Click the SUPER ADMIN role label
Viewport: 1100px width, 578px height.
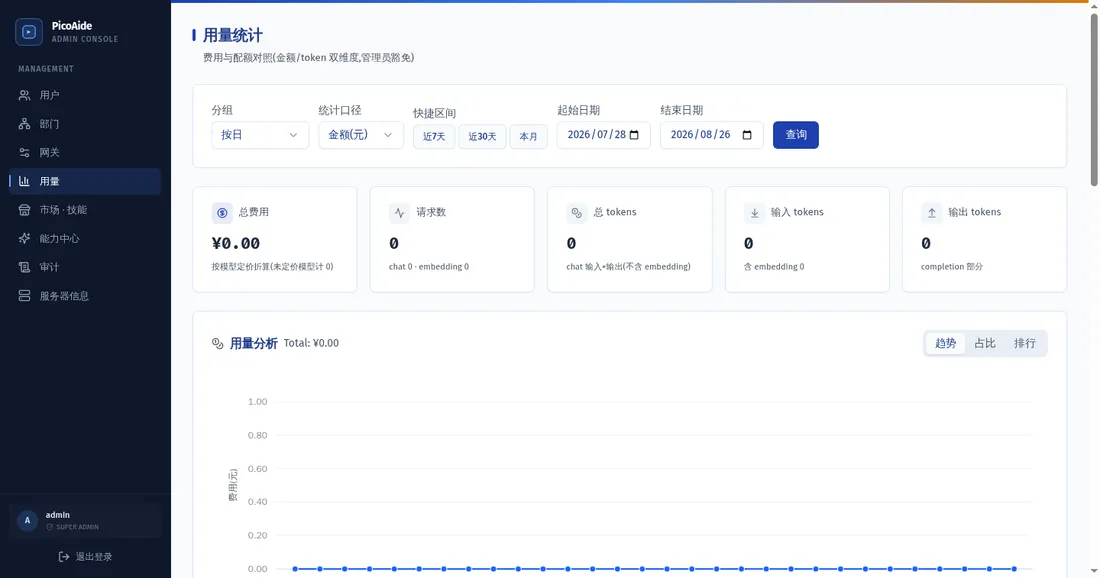tap(77, 527)
